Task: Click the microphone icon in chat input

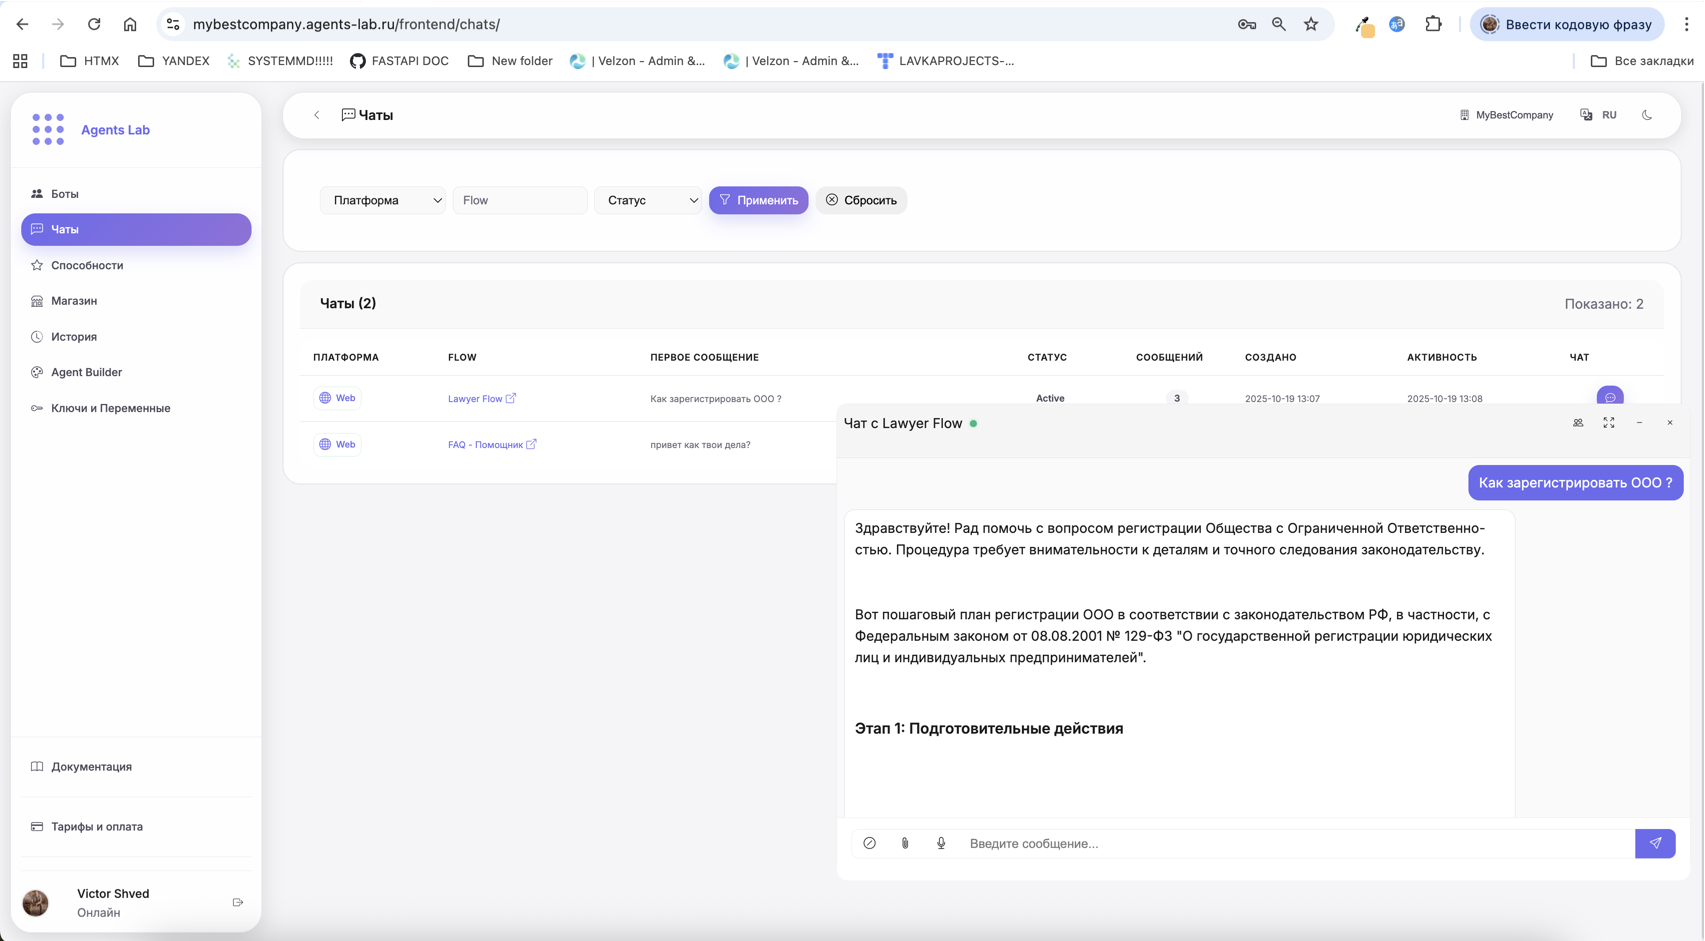Action: click(941, 843)
